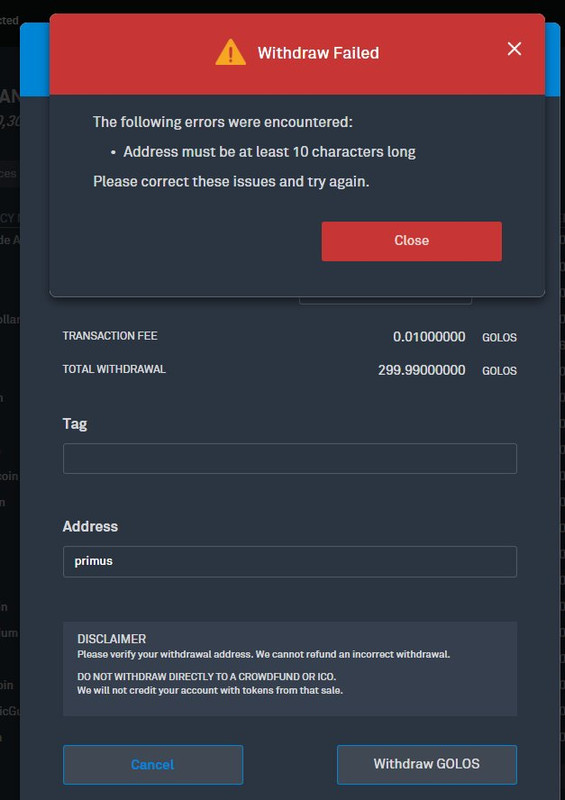The height and width of the screenshot is (800, 565).
Task: Click the red Close button
Action: click(x=411, y=241)
